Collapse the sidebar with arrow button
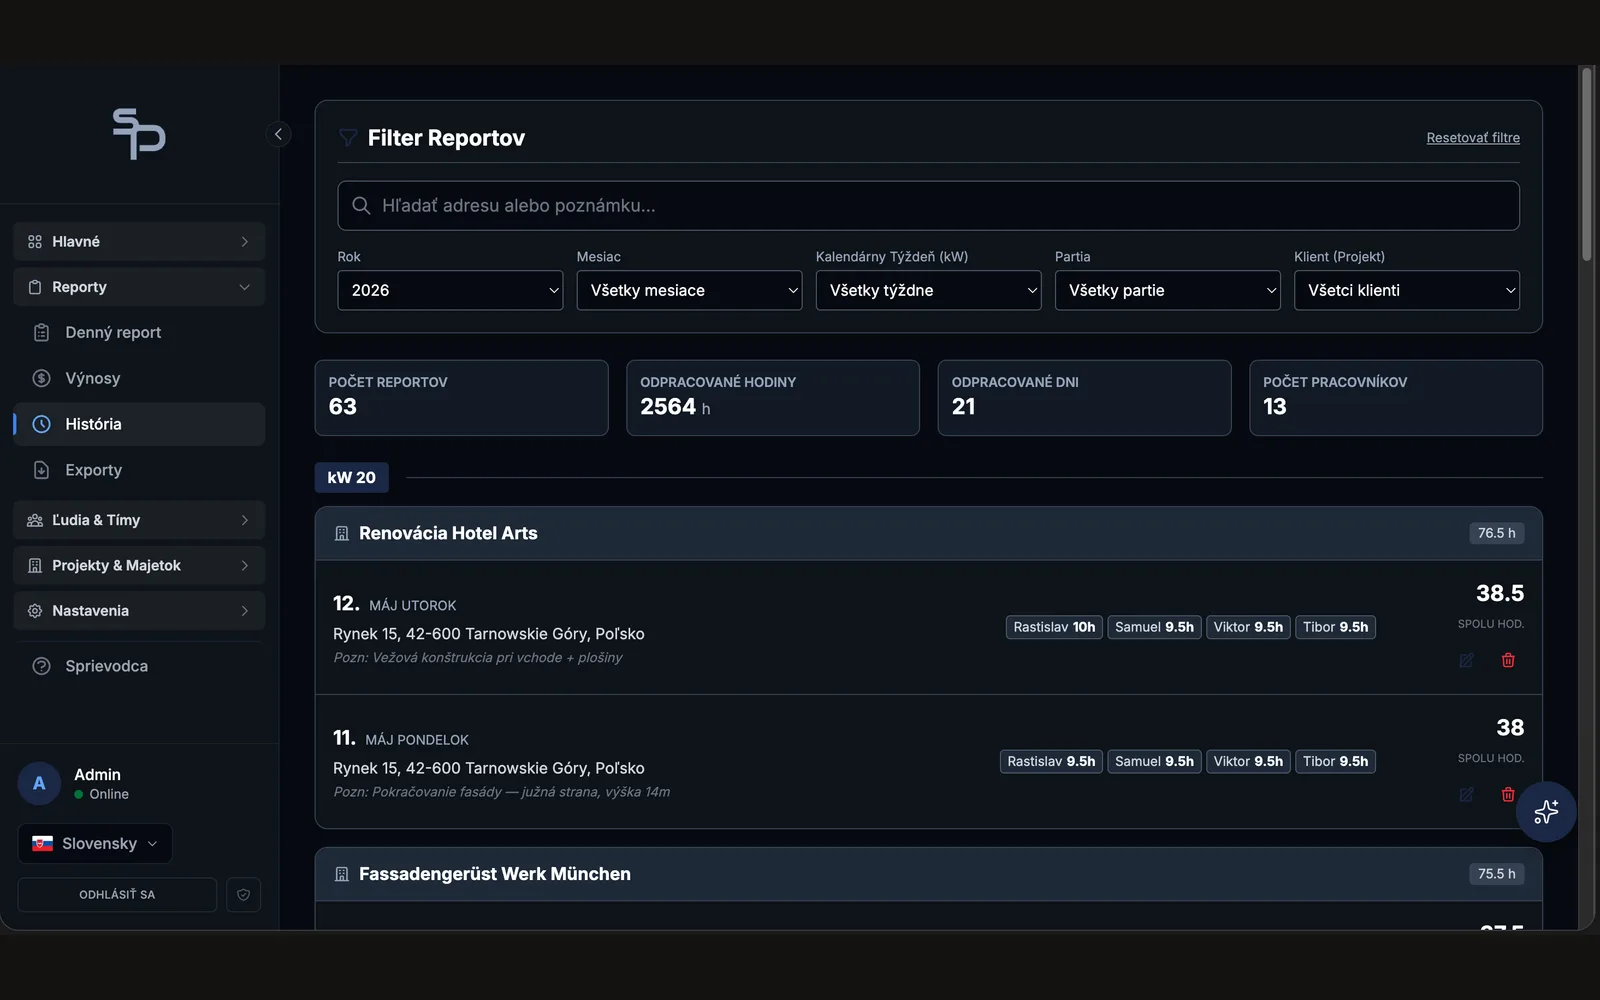The width and height of the screenshot is (1600, 1000). (278, 134)
